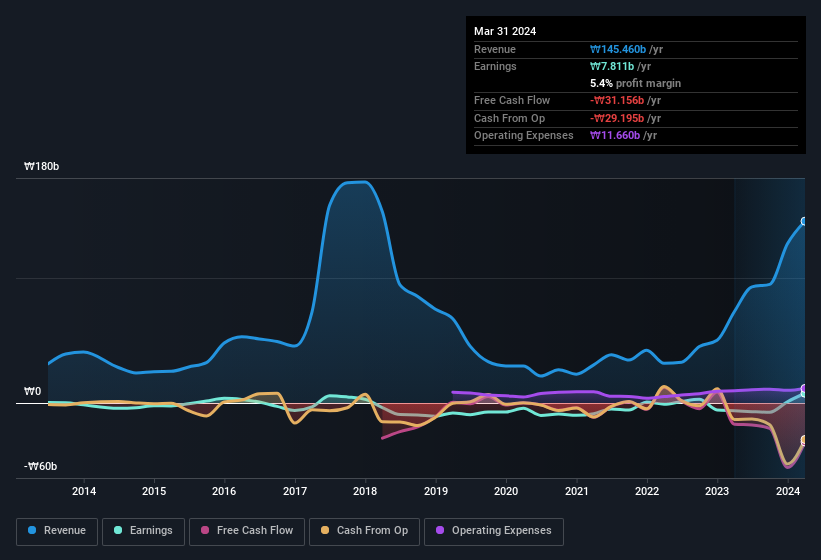Click the Revenue end-point marker on chart
The width and height of the screenshot is (821, 560).
[x=804, y=221]
